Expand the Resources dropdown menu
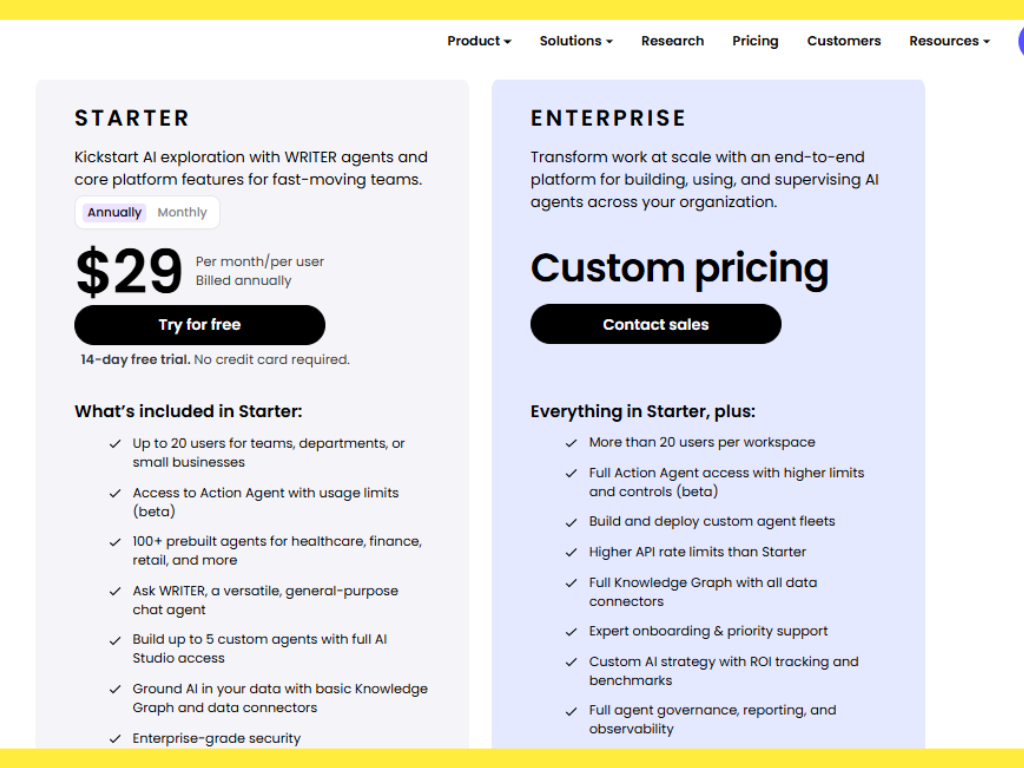The image size is (1024, 768). click(949, 41)
